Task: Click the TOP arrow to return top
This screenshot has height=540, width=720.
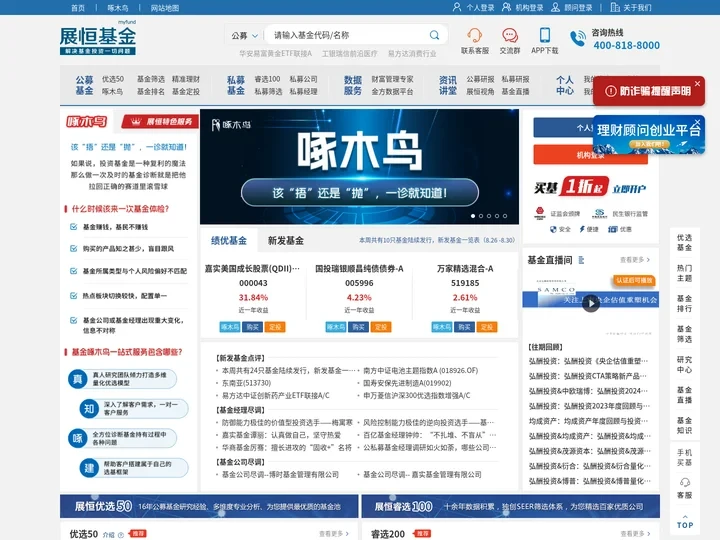Action: [x=685, y=522]
